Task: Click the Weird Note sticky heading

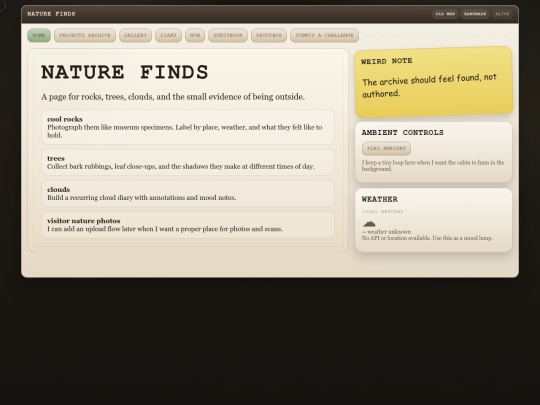Action: point(387,61)
